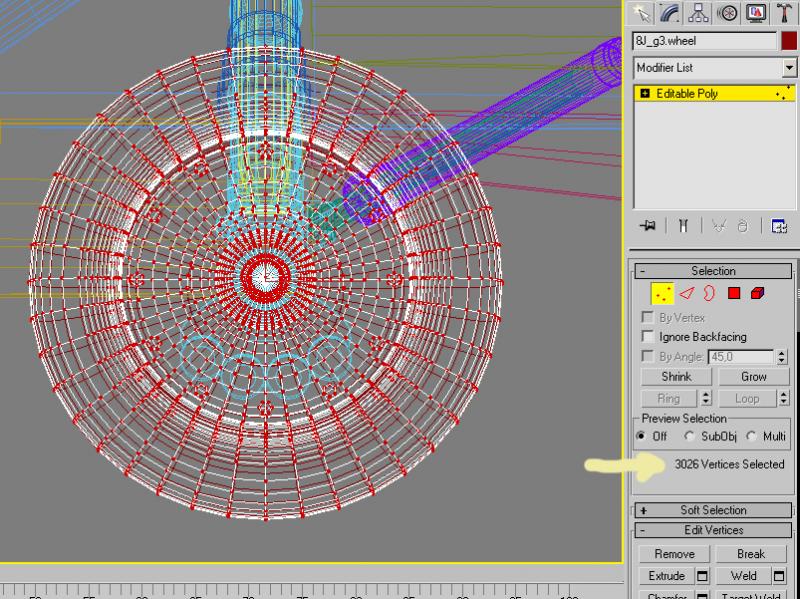Select SubObj preview selection option

690,437
